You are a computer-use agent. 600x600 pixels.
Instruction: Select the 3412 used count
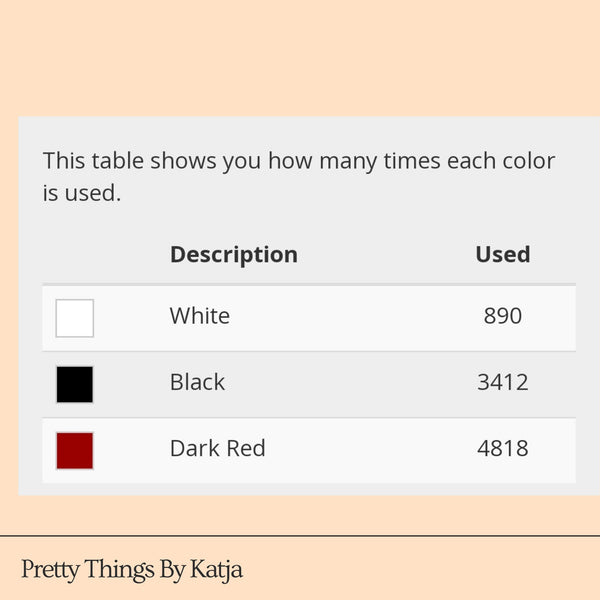point(502,382)
